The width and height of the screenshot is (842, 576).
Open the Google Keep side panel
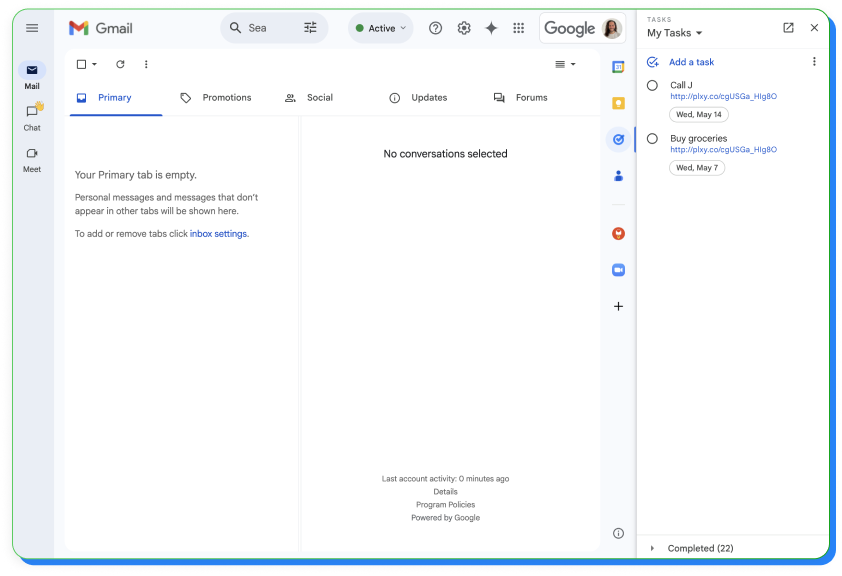point(618,103)
